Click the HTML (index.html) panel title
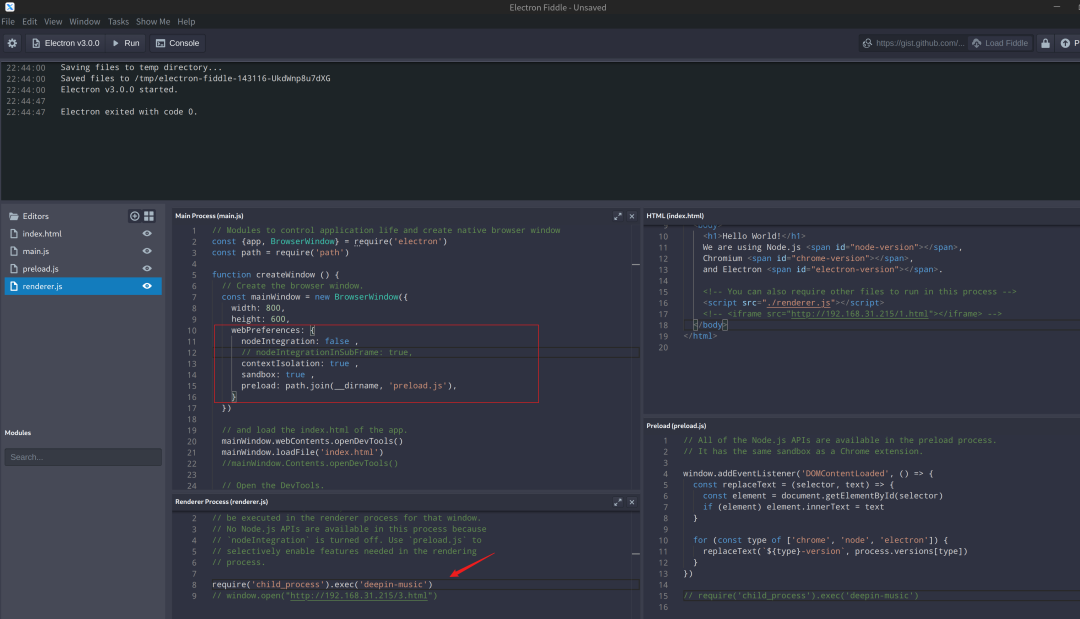This screenshot has width=1080, height=619. point(675,216)
